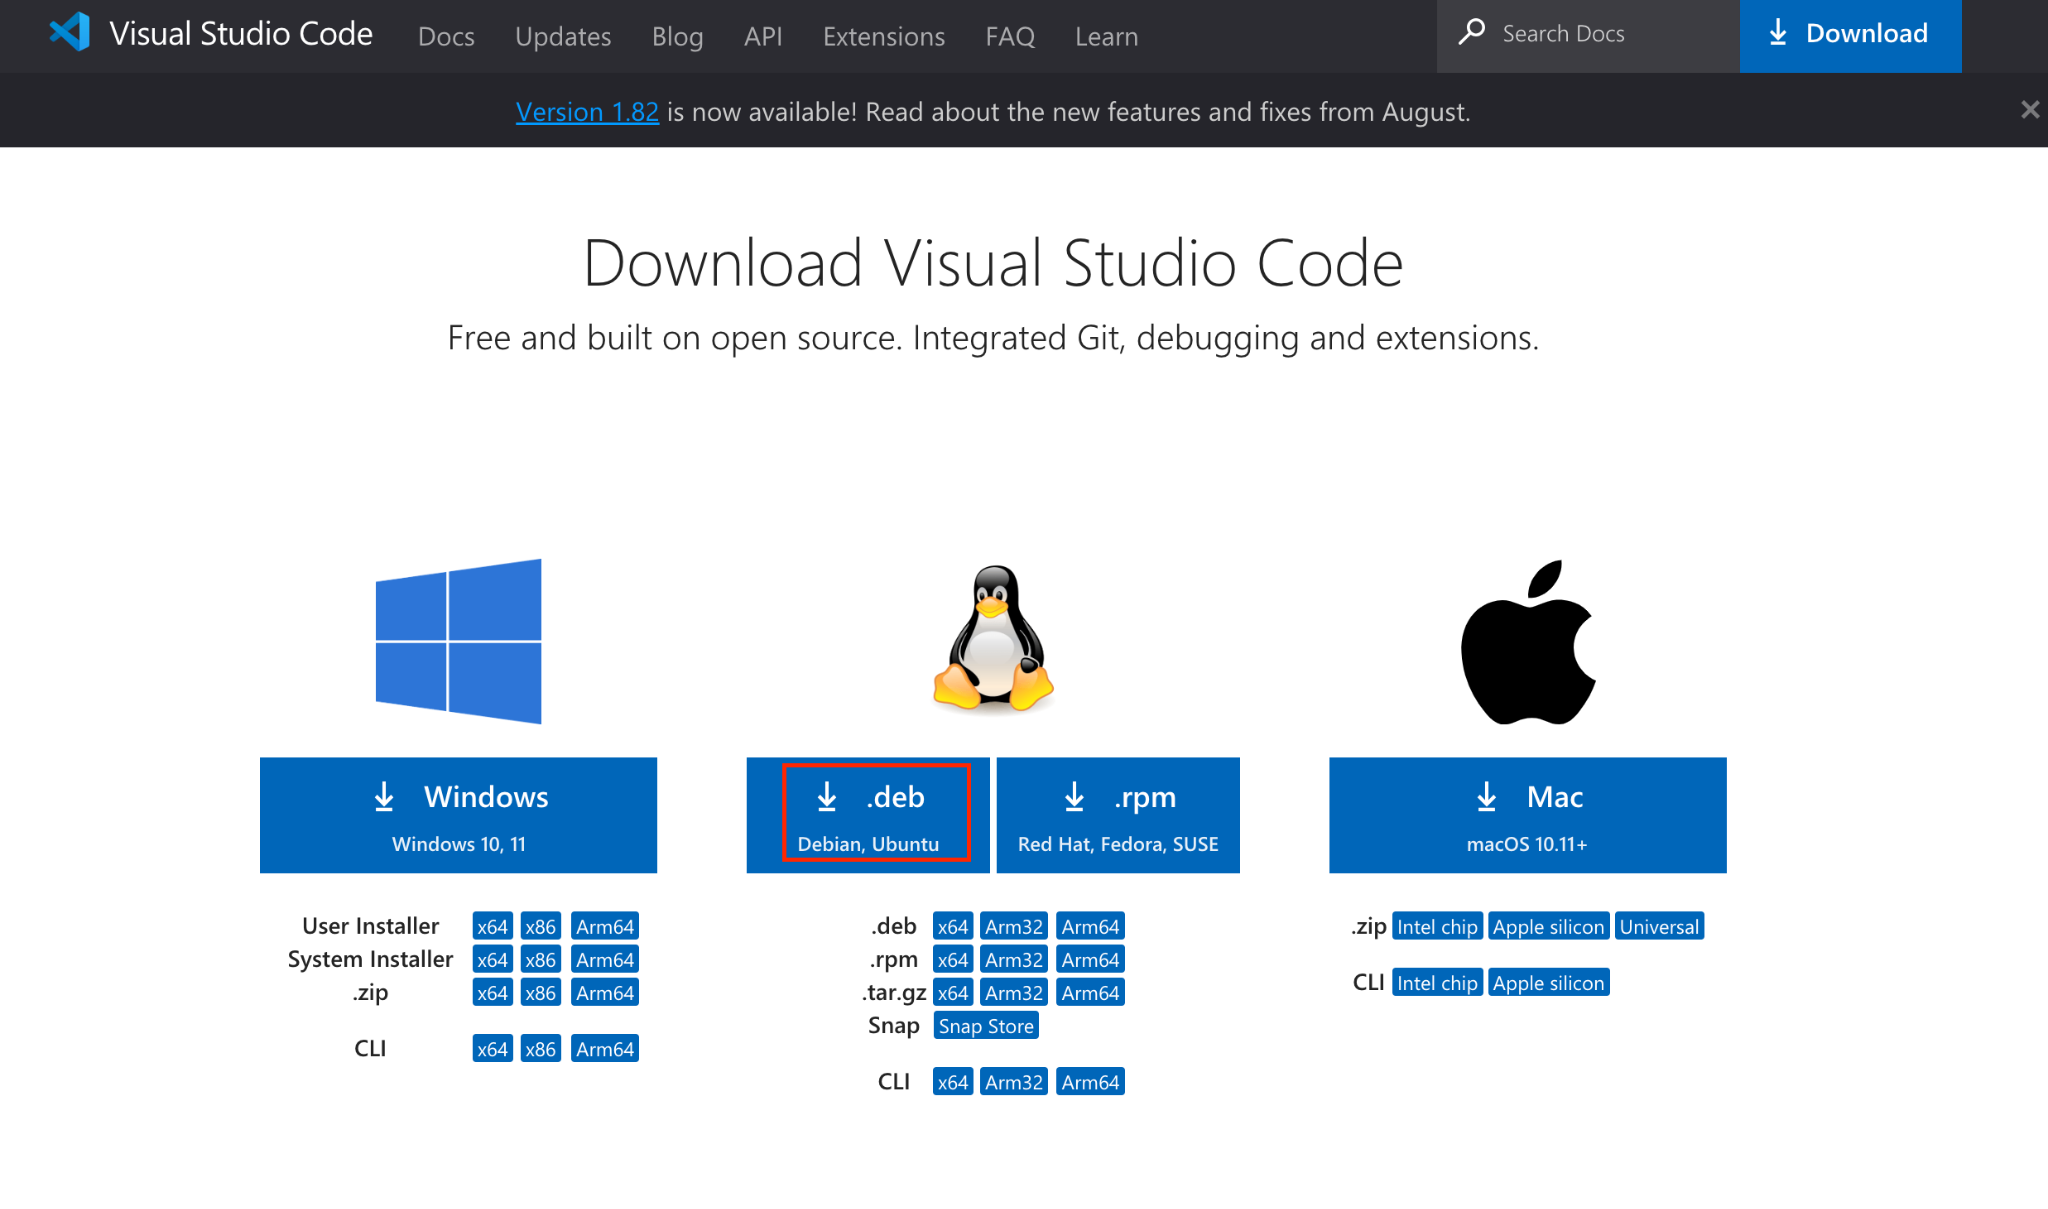Image resolution: width=2048 pixels, height=1209 pixels.
Task: Select the Linux .deb Arm64 link
Action: click(x=1090, y=926)
